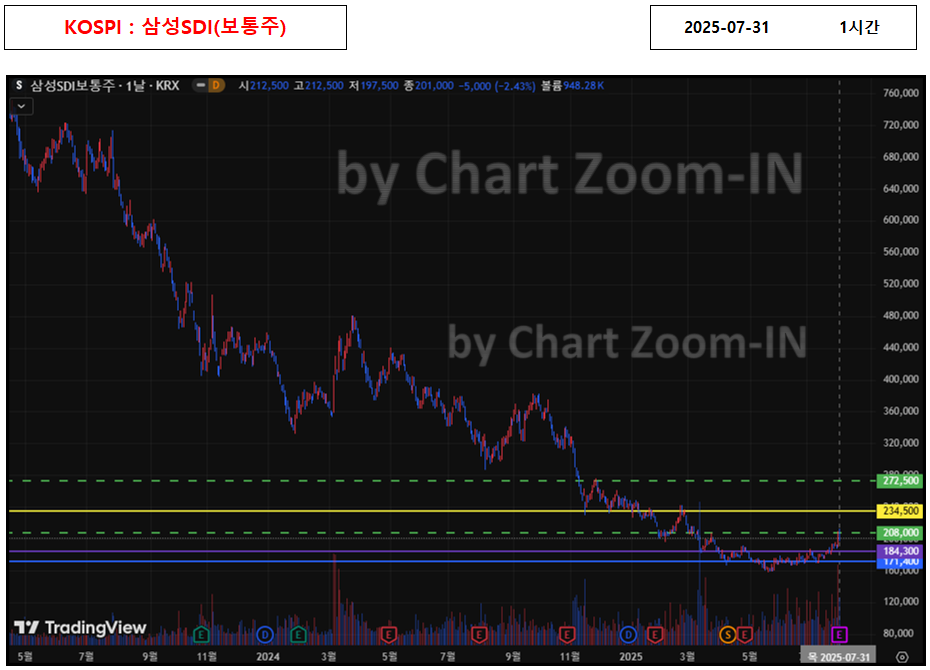Image resolution: width=930 pixels, height=670 pixels.
Task: Open the red E earnings marker above 5월 2024
Action: pos(388,635)
